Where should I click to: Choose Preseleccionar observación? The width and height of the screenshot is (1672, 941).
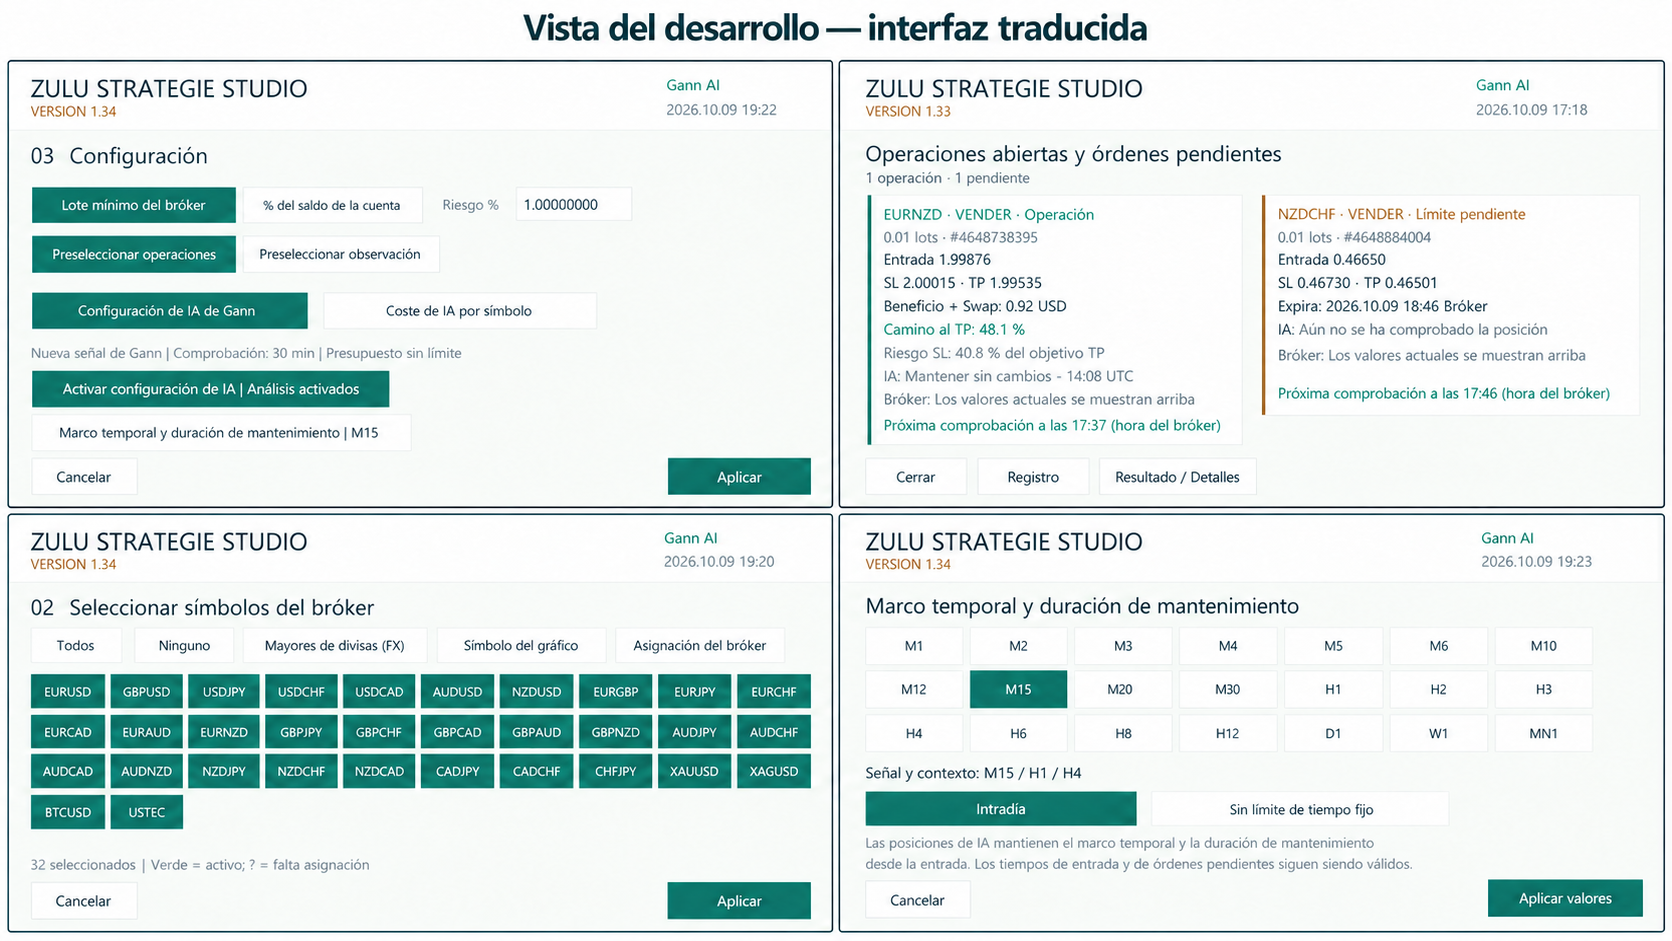pyautogui.click(x=340, y=254)
